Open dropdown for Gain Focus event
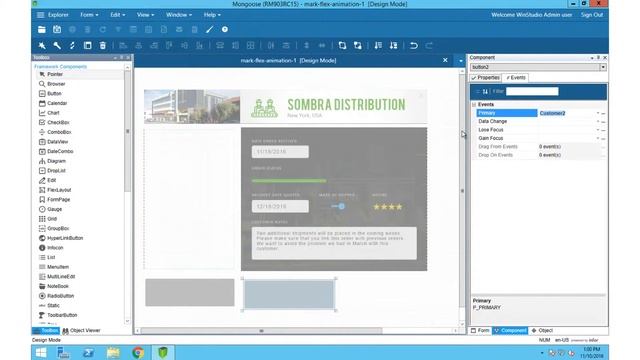This screenshot has height=360, width=640. coord(598,138)
